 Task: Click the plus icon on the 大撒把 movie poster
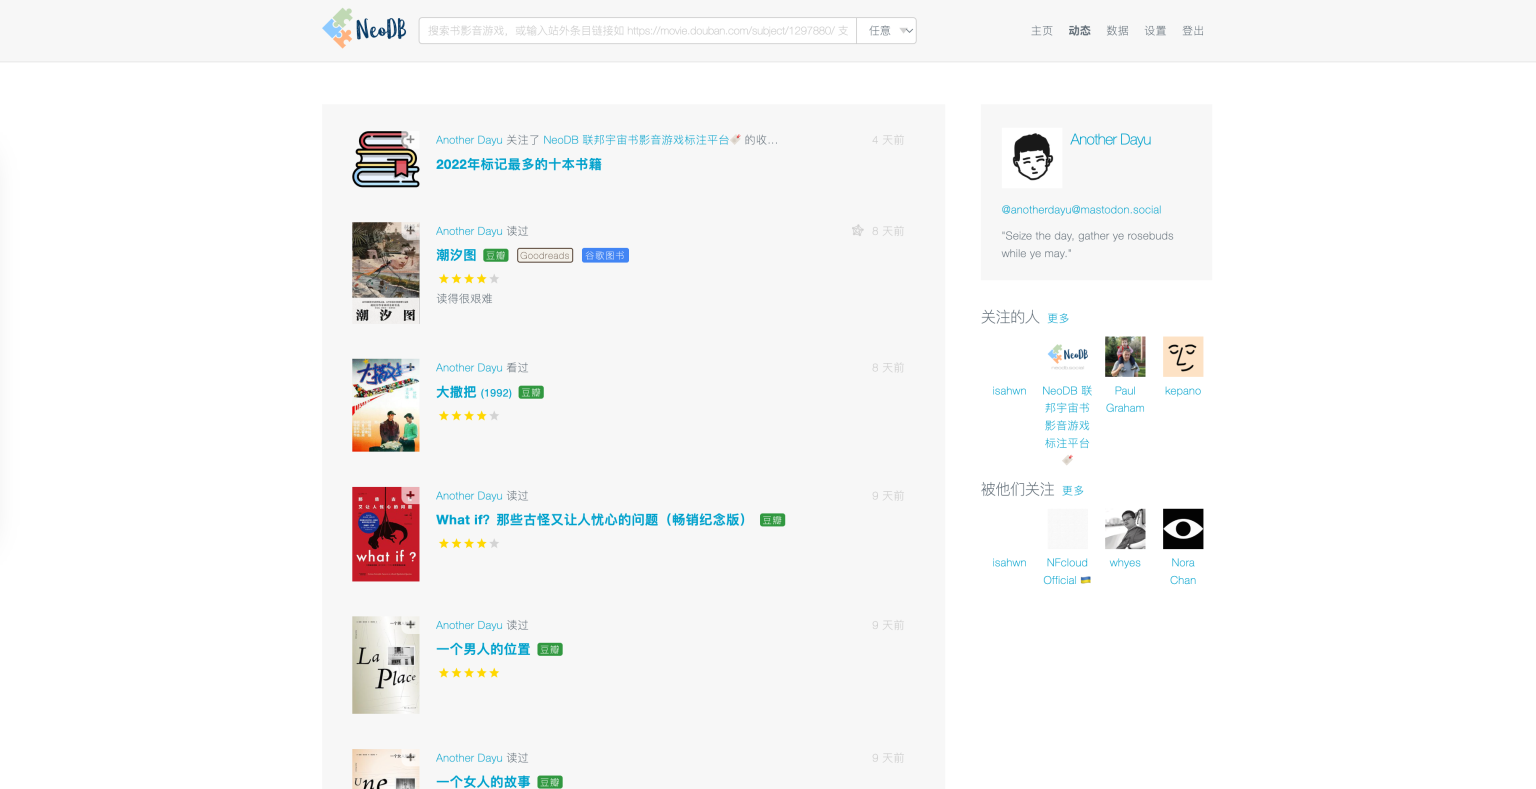click(410, 366)
